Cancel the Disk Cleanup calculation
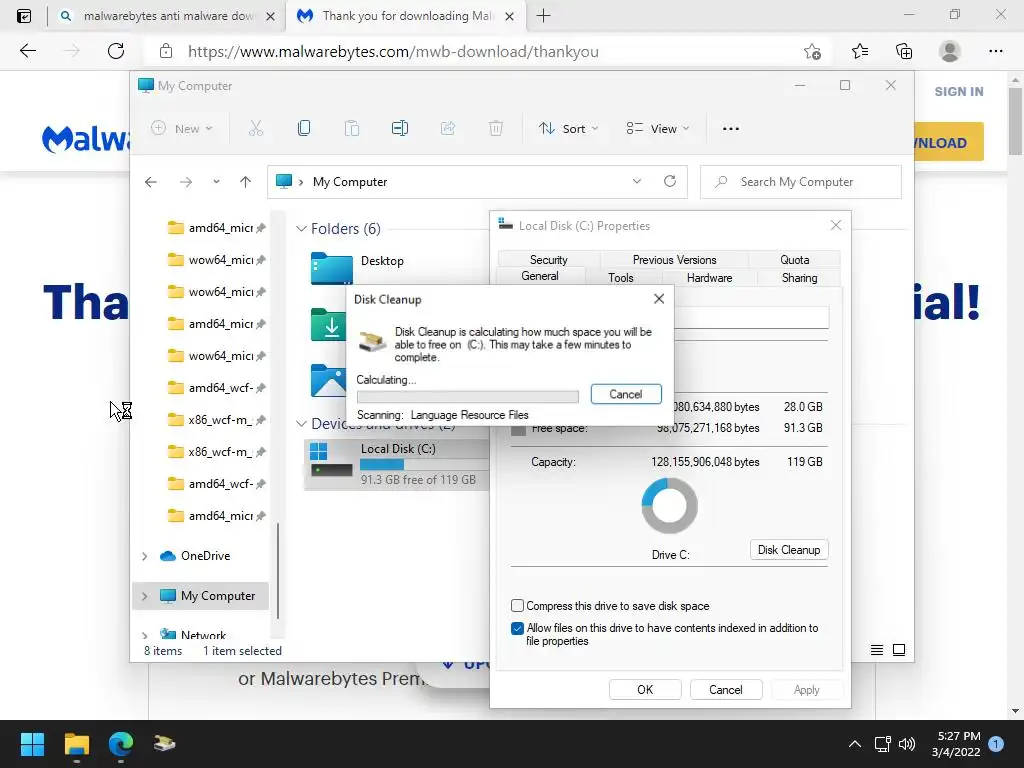Image resolution: width=1024 pixels, height=768 pixels. point(626,394)
